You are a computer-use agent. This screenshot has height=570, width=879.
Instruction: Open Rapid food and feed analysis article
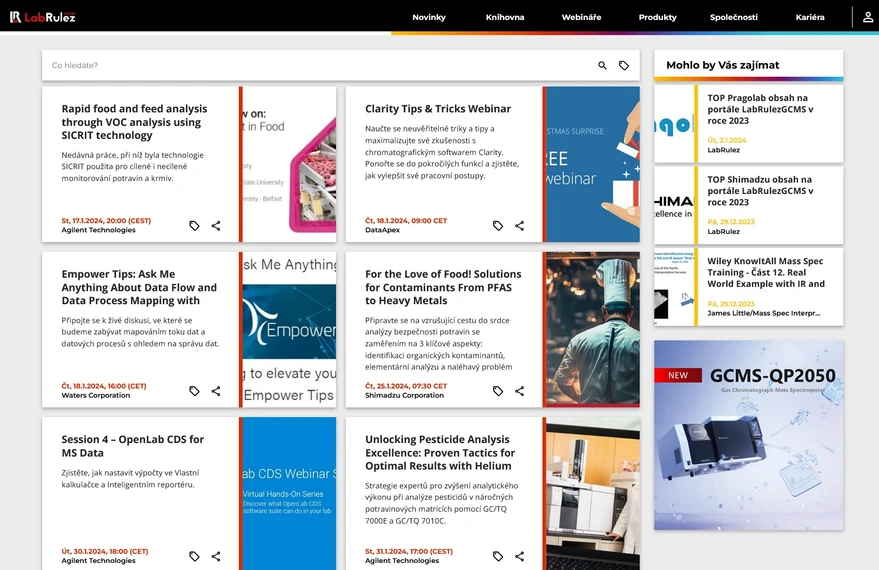(134, 122)
